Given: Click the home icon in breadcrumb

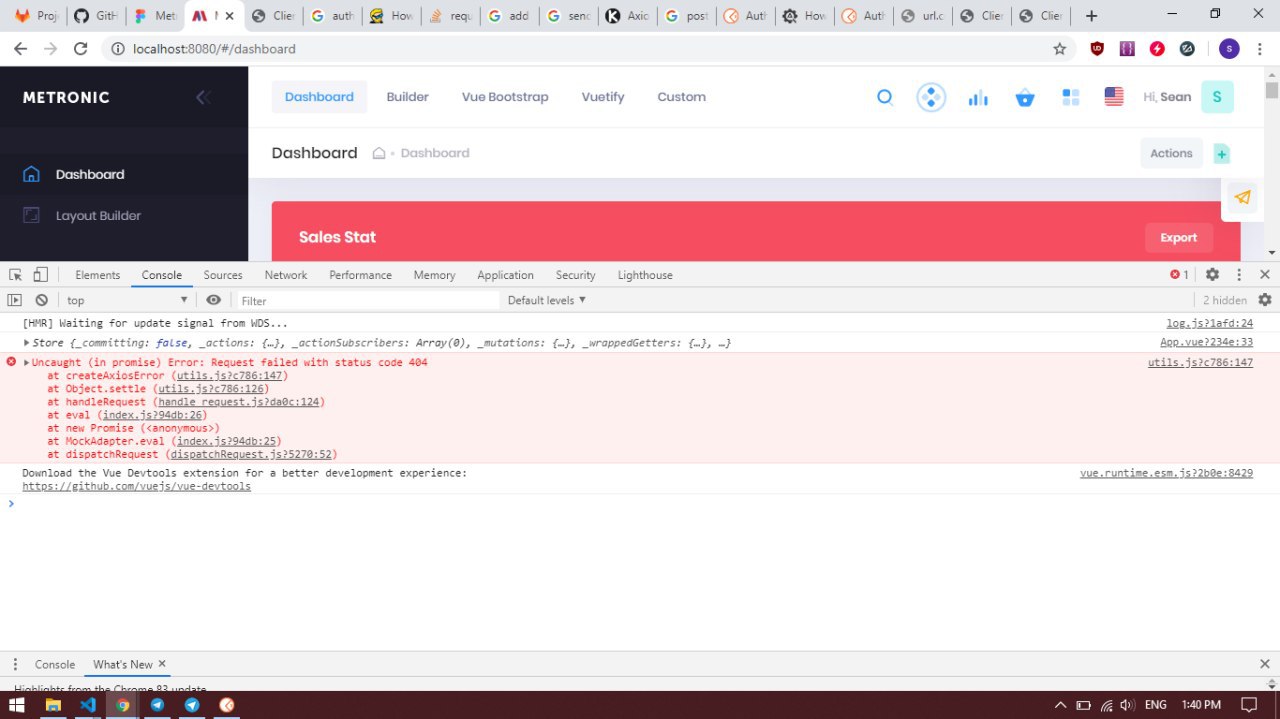Looking at the screenshot, I should (379, 153).
